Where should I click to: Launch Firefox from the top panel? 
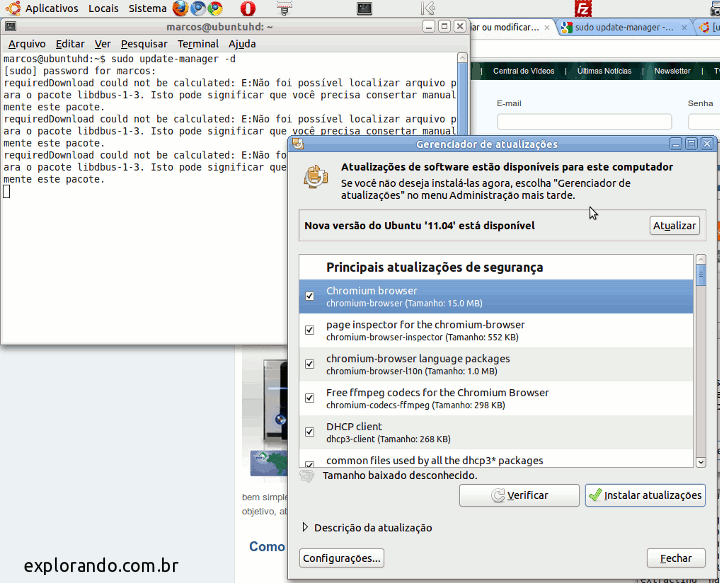180,8
